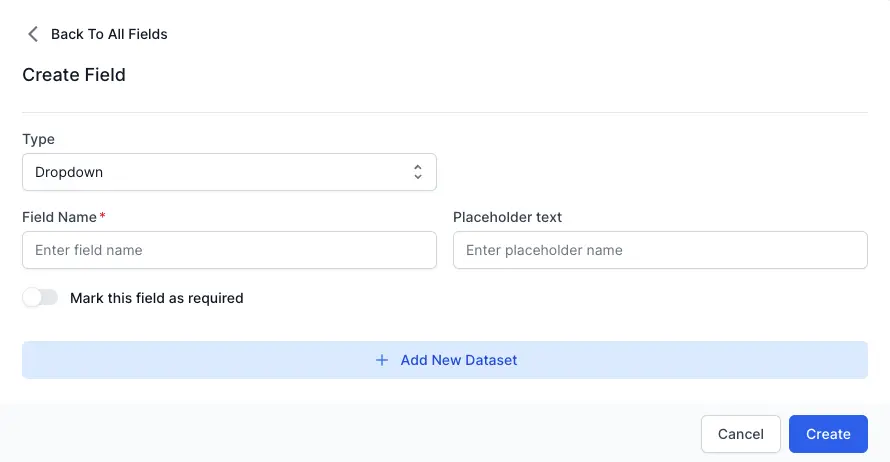Focus the Enter field name input
The width and height of the screenshot is (890, 462).
click(229, 250)
